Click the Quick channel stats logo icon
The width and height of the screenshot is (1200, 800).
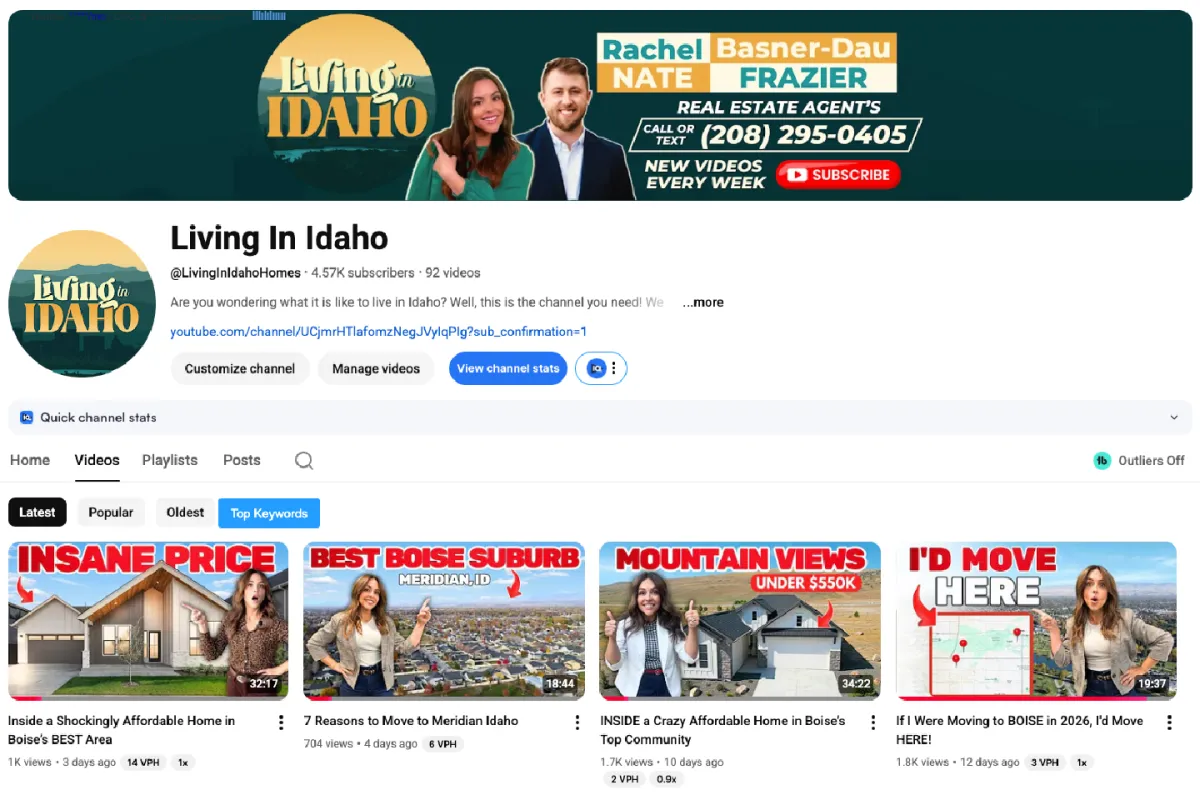pyautogui.click(x=27, y=418)
